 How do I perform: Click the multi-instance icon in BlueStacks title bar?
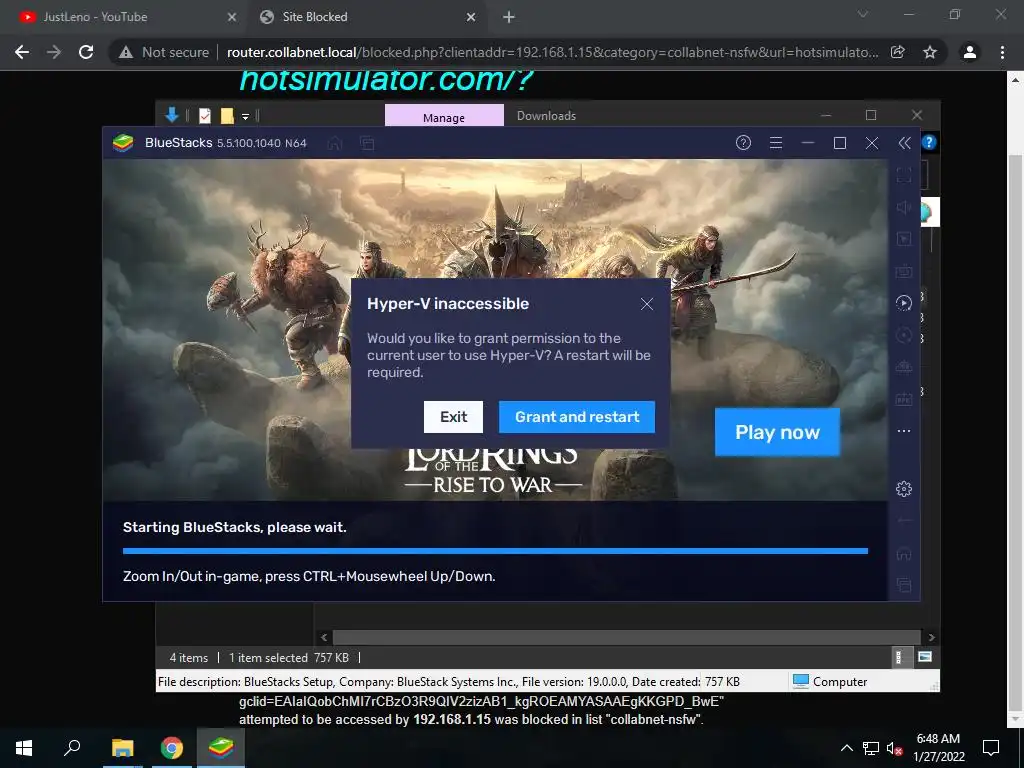click(367, 143)
